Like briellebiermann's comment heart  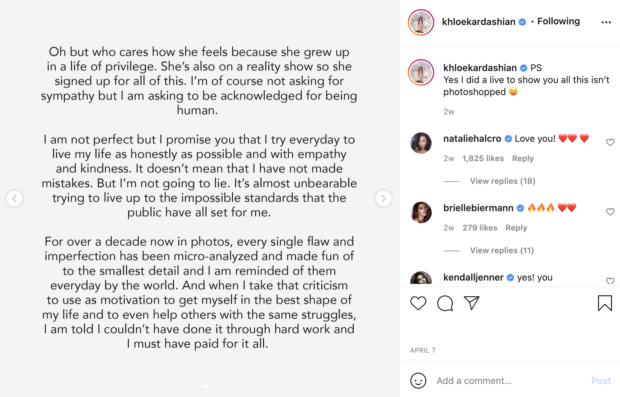click(610, 212)
